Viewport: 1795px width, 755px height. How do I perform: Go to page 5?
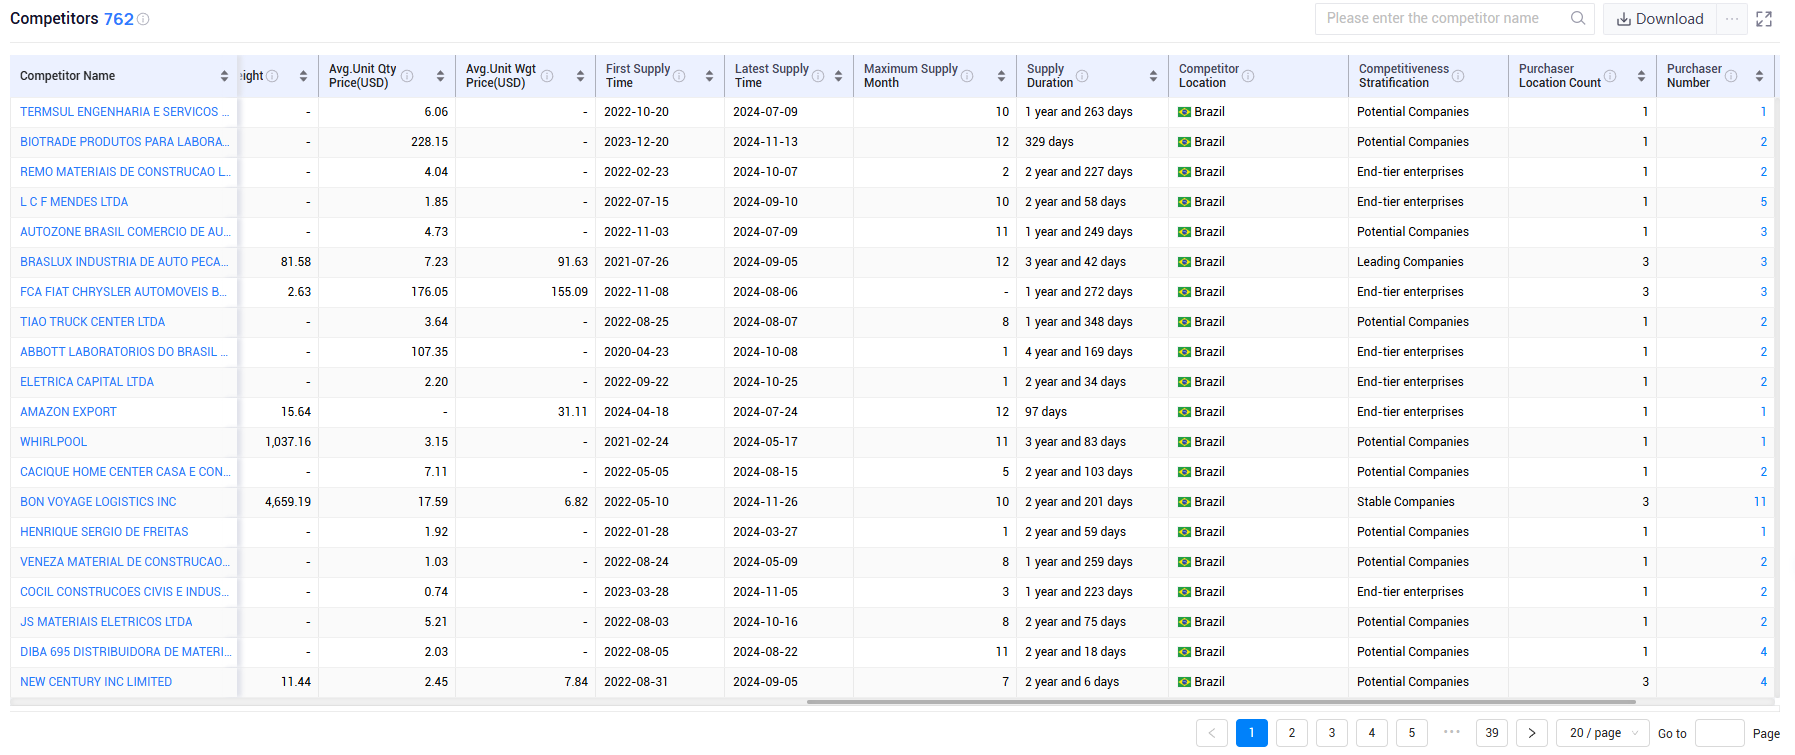pos(1412,733)
